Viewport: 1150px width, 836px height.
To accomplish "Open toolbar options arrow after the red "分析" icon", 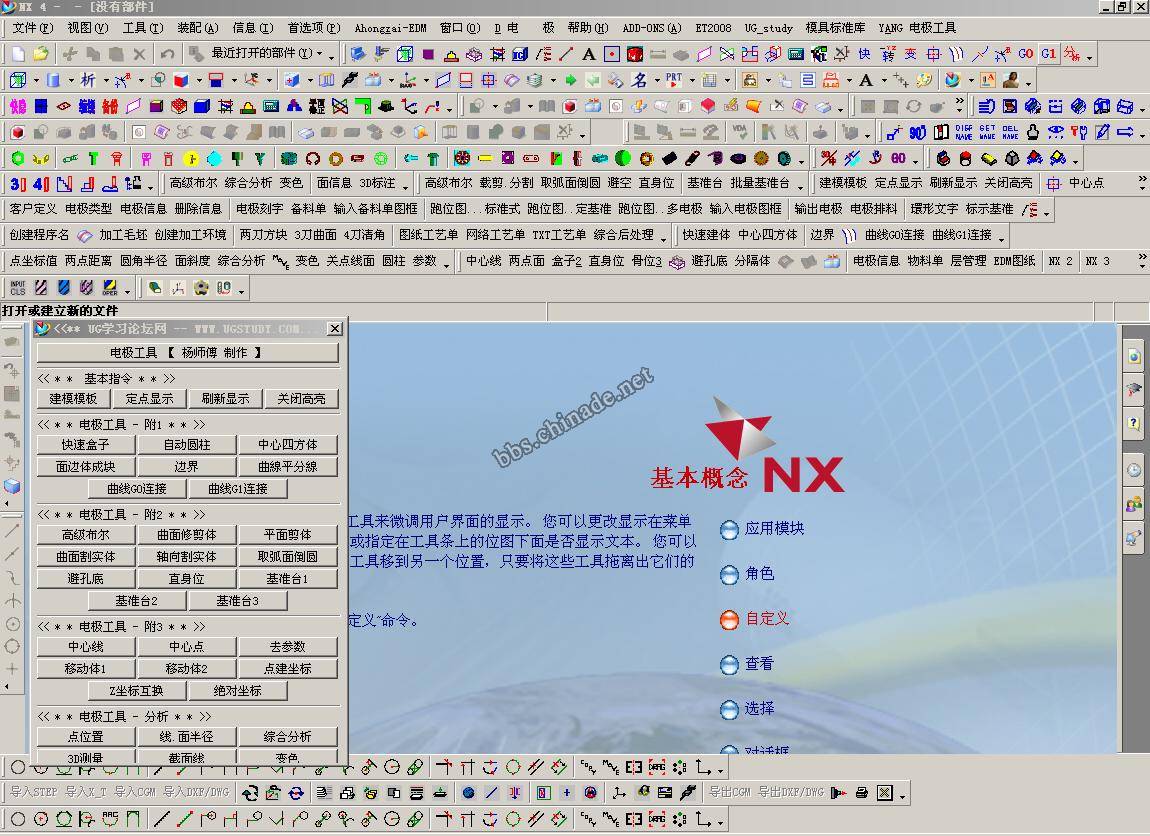I will pyautogui.click(x=1089, y=57).
